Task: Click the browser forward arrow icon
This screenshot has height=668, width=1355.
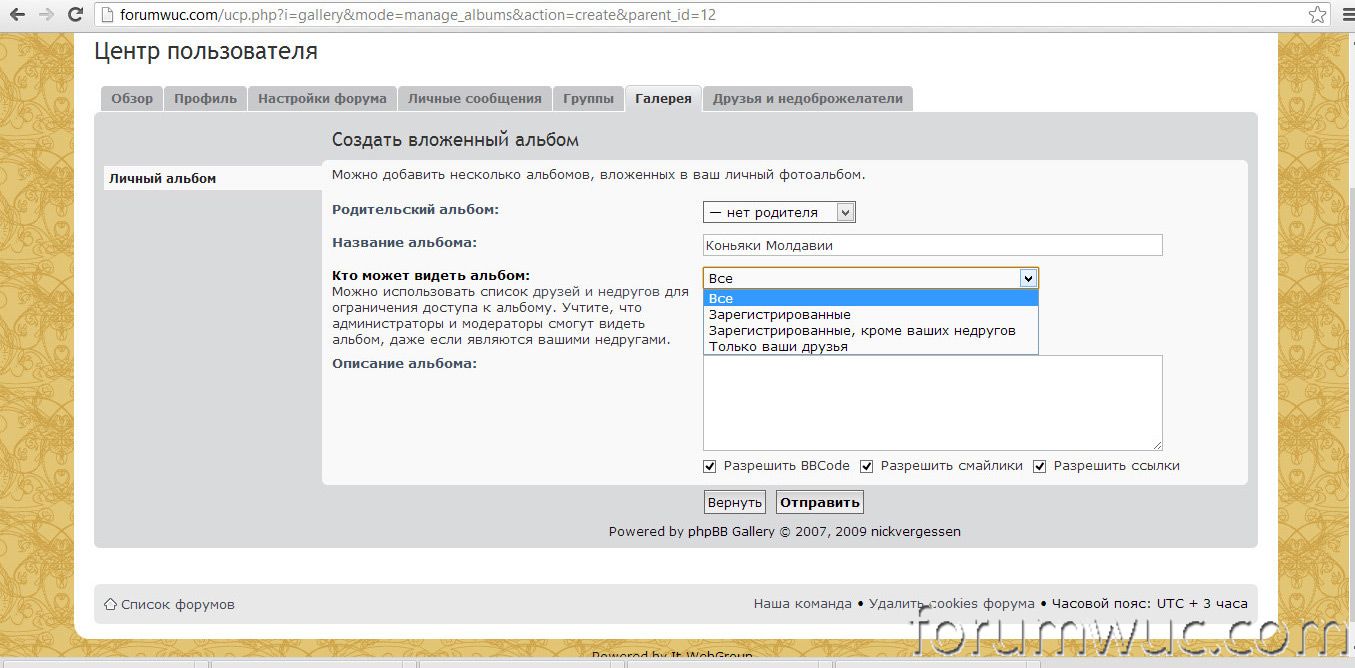Action: [46, 15]
